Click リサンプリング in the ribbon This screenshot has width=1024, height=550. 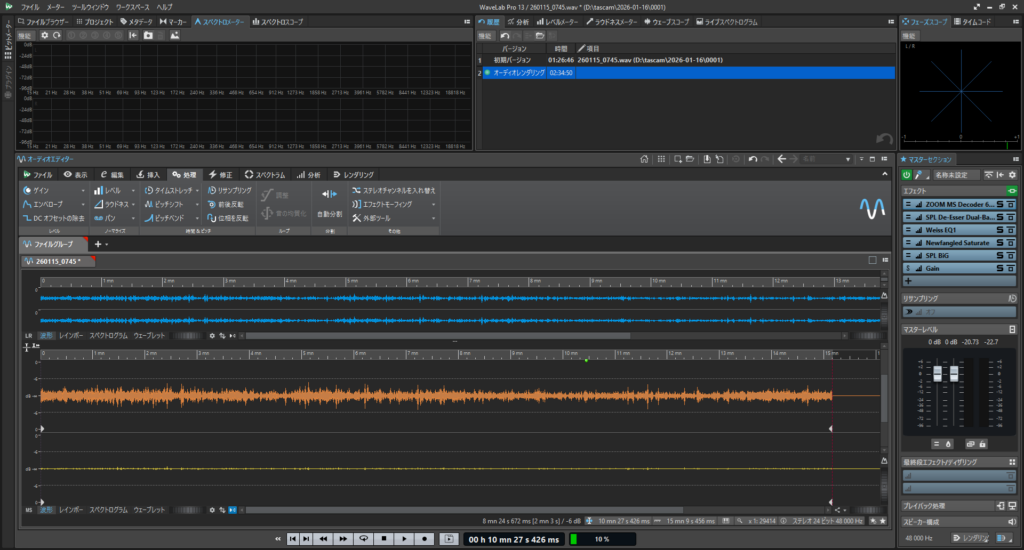[x=232, y=190]
